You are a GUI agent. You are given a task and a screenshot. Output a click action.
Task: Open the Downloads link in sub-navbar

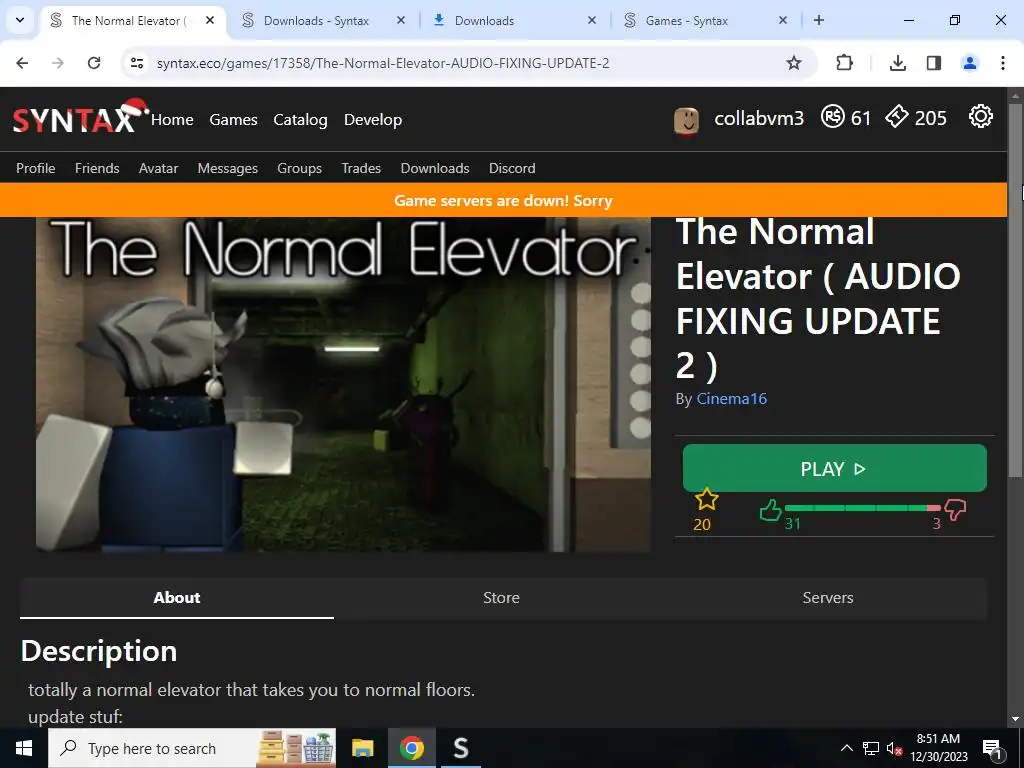point(434,168)
